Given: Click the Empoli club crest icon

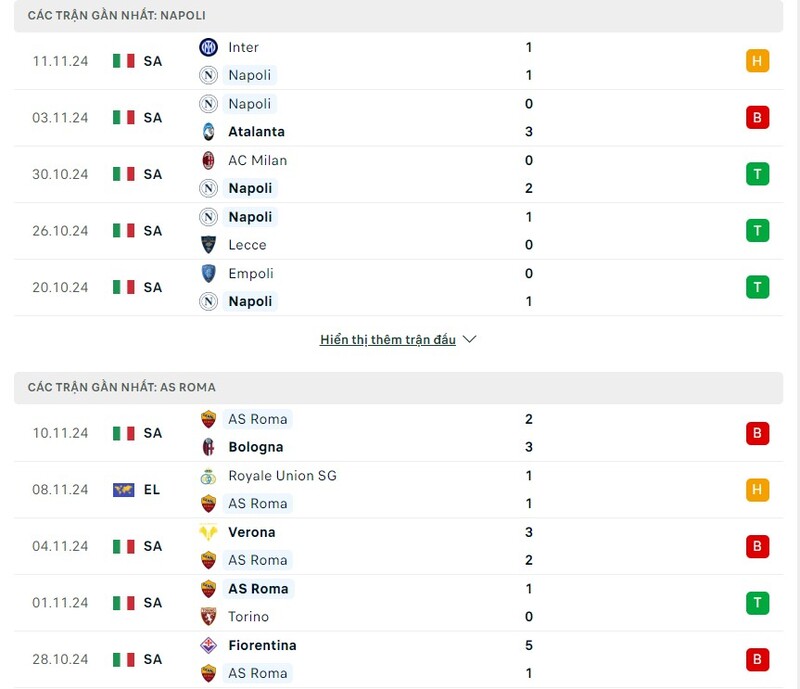Looking at the screenshot, I should click(x=208, y=273).
